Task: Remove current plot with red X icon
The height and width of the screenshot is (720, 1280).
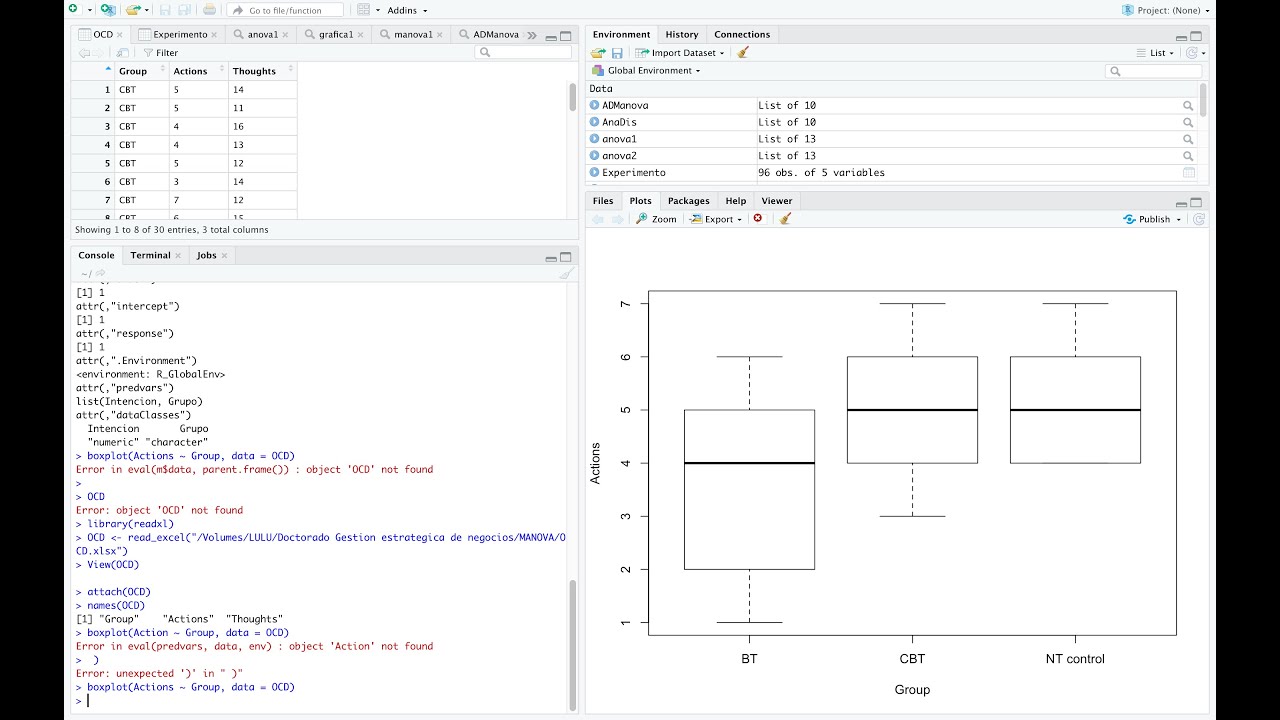Action: (x=758, y=219)
